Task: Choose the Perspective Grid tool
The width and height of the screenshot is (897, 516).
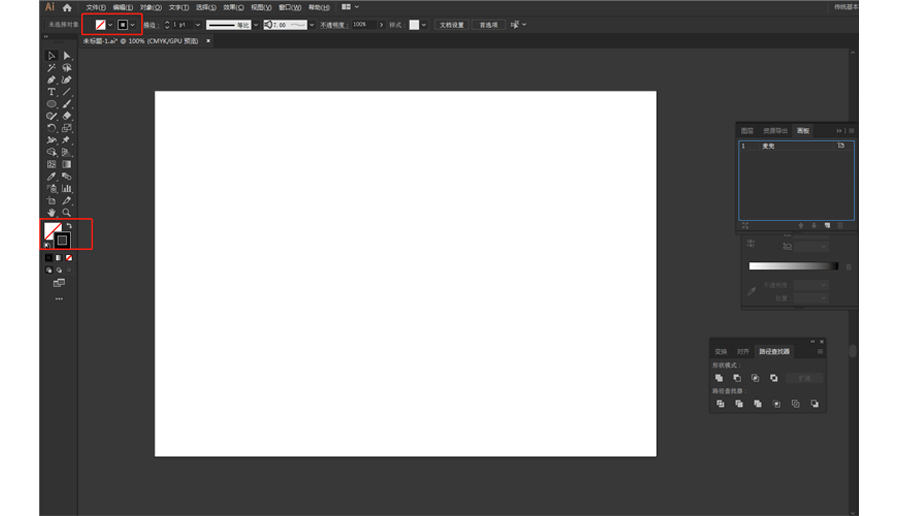Action: (67, 152)
